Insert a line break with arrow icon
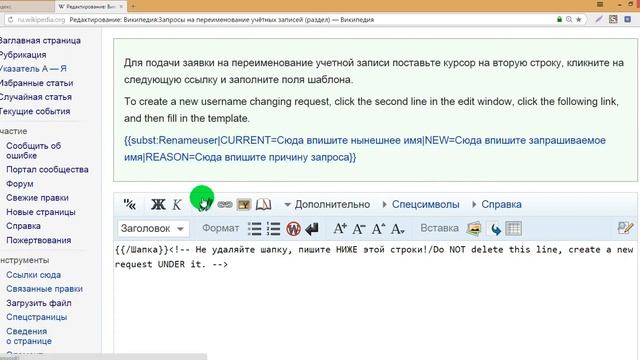Viewport: 640px width, 360px height. point(312,229)
